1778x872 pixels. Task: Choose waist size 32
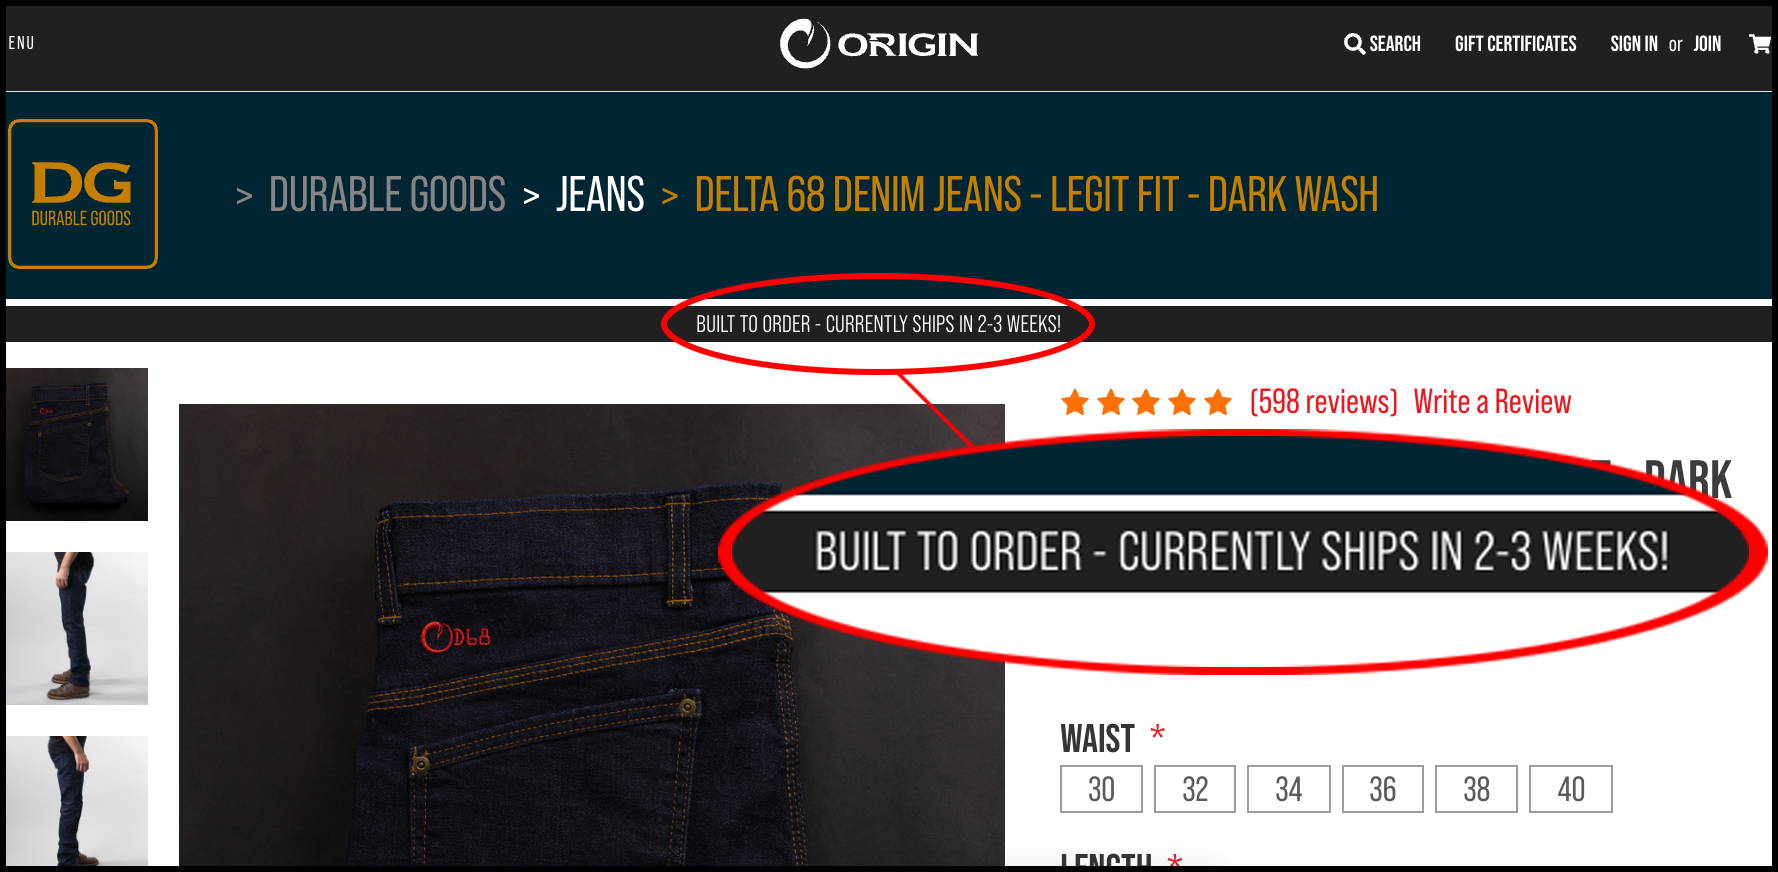coord(1195,789)
